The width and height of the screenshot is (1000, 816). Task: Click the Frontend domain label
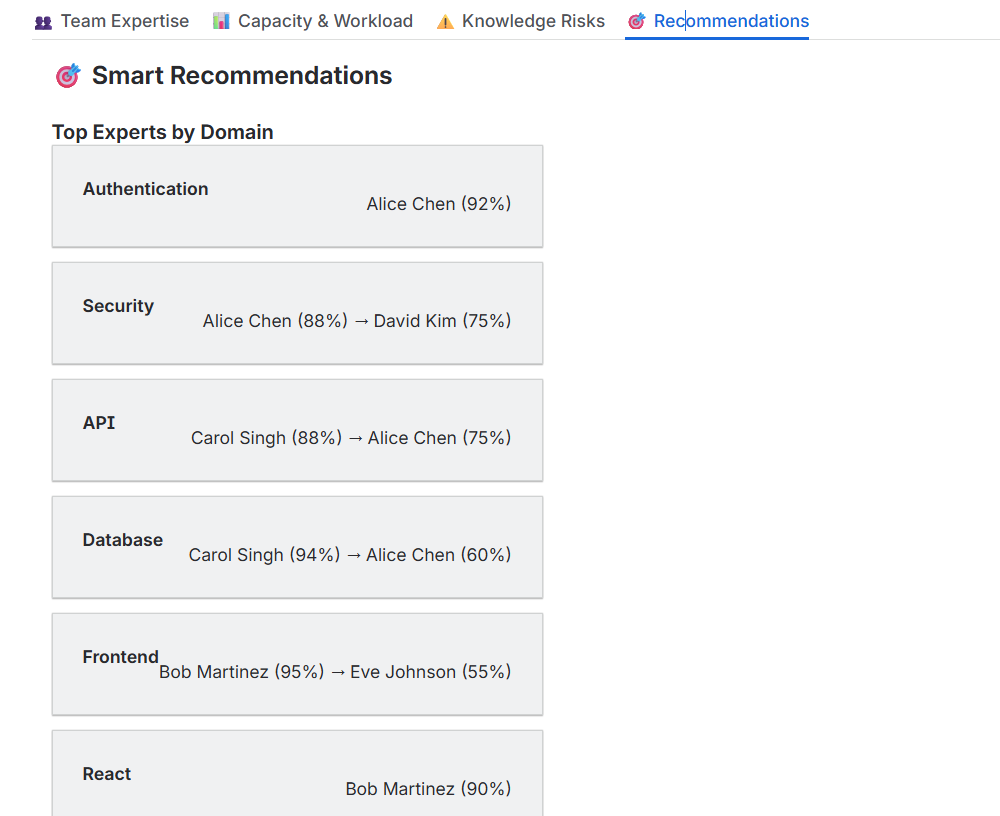[120, 657]
